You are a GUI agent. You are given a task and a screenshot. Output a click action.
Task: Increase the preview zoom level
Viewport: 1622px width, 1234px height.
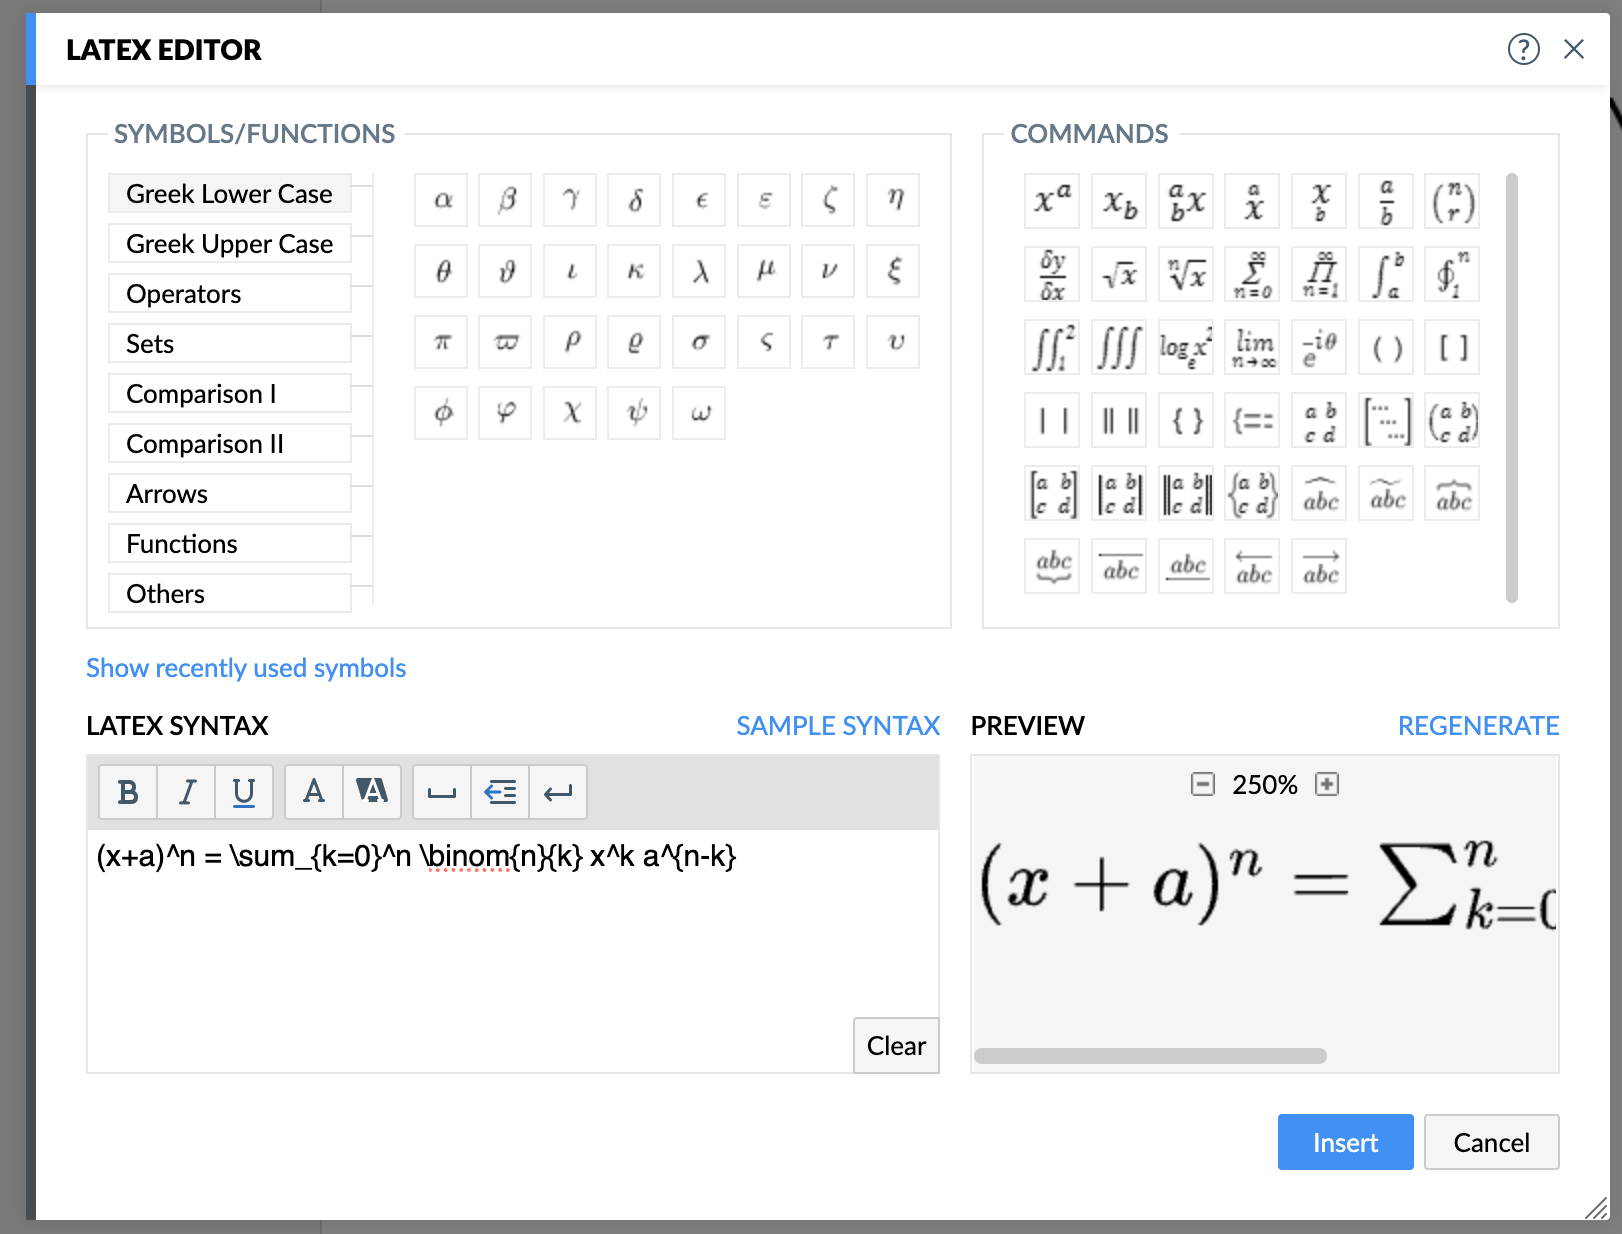point(1327,784)
